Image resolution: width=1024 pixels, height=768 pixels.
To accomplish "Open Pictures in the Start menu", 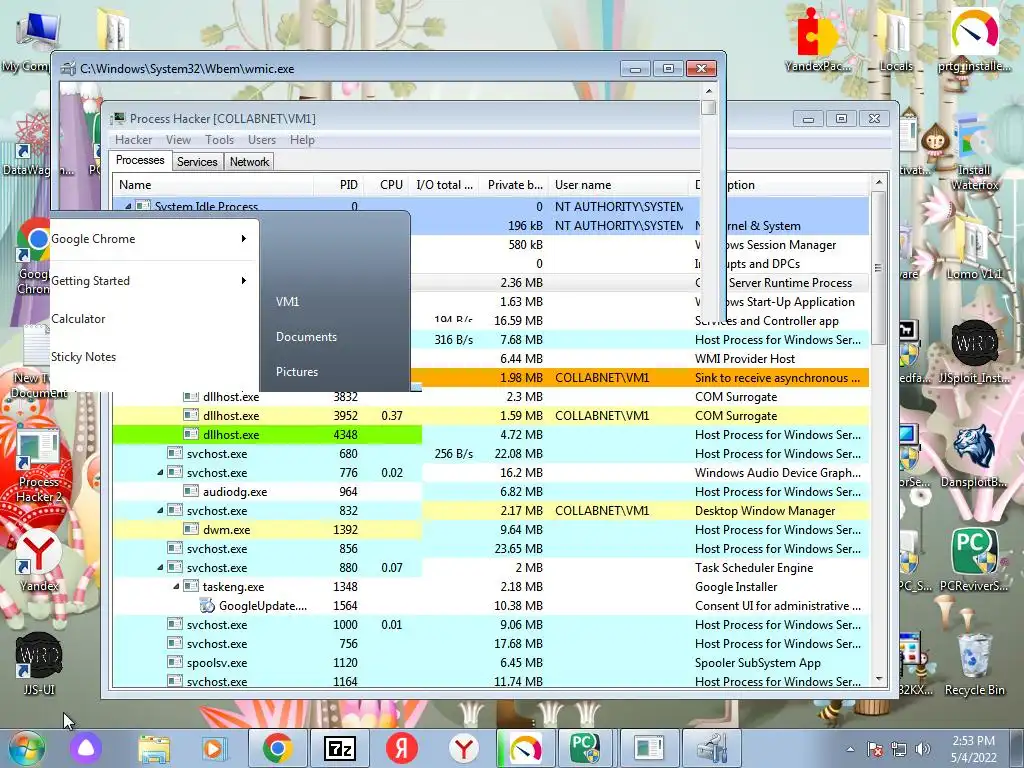I will 297,372.
